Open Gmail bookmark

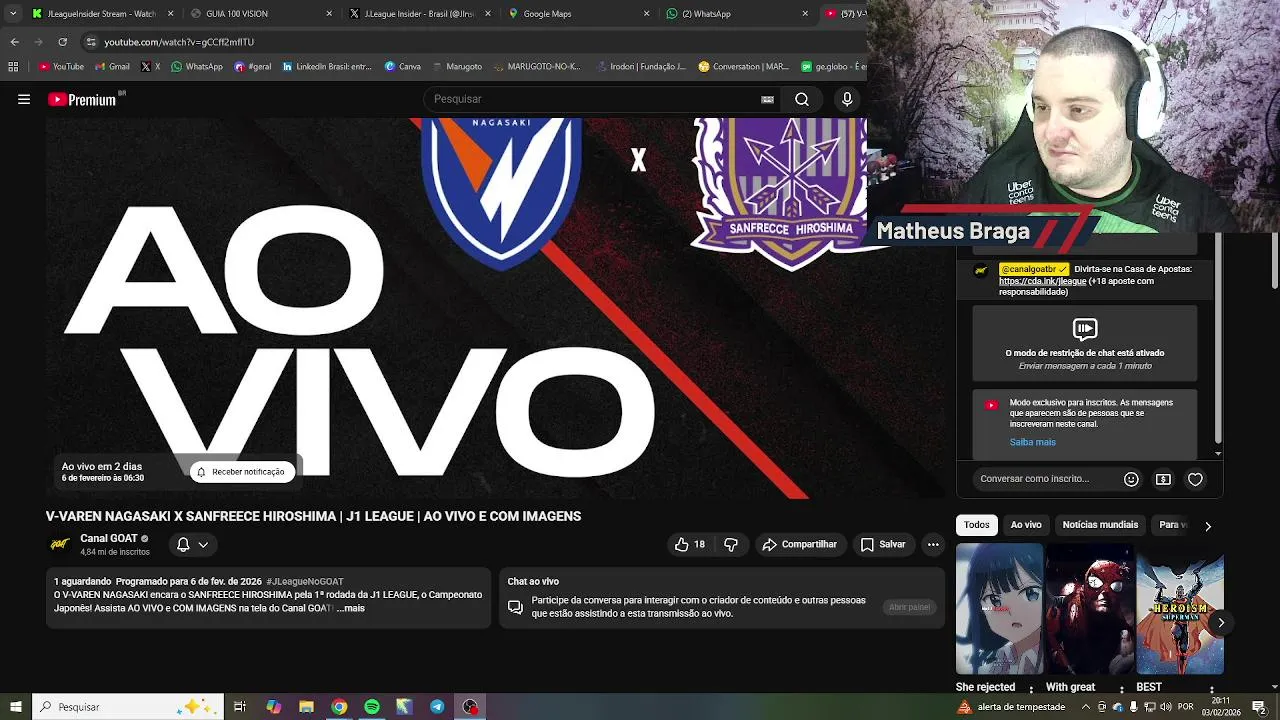(113, 67)
